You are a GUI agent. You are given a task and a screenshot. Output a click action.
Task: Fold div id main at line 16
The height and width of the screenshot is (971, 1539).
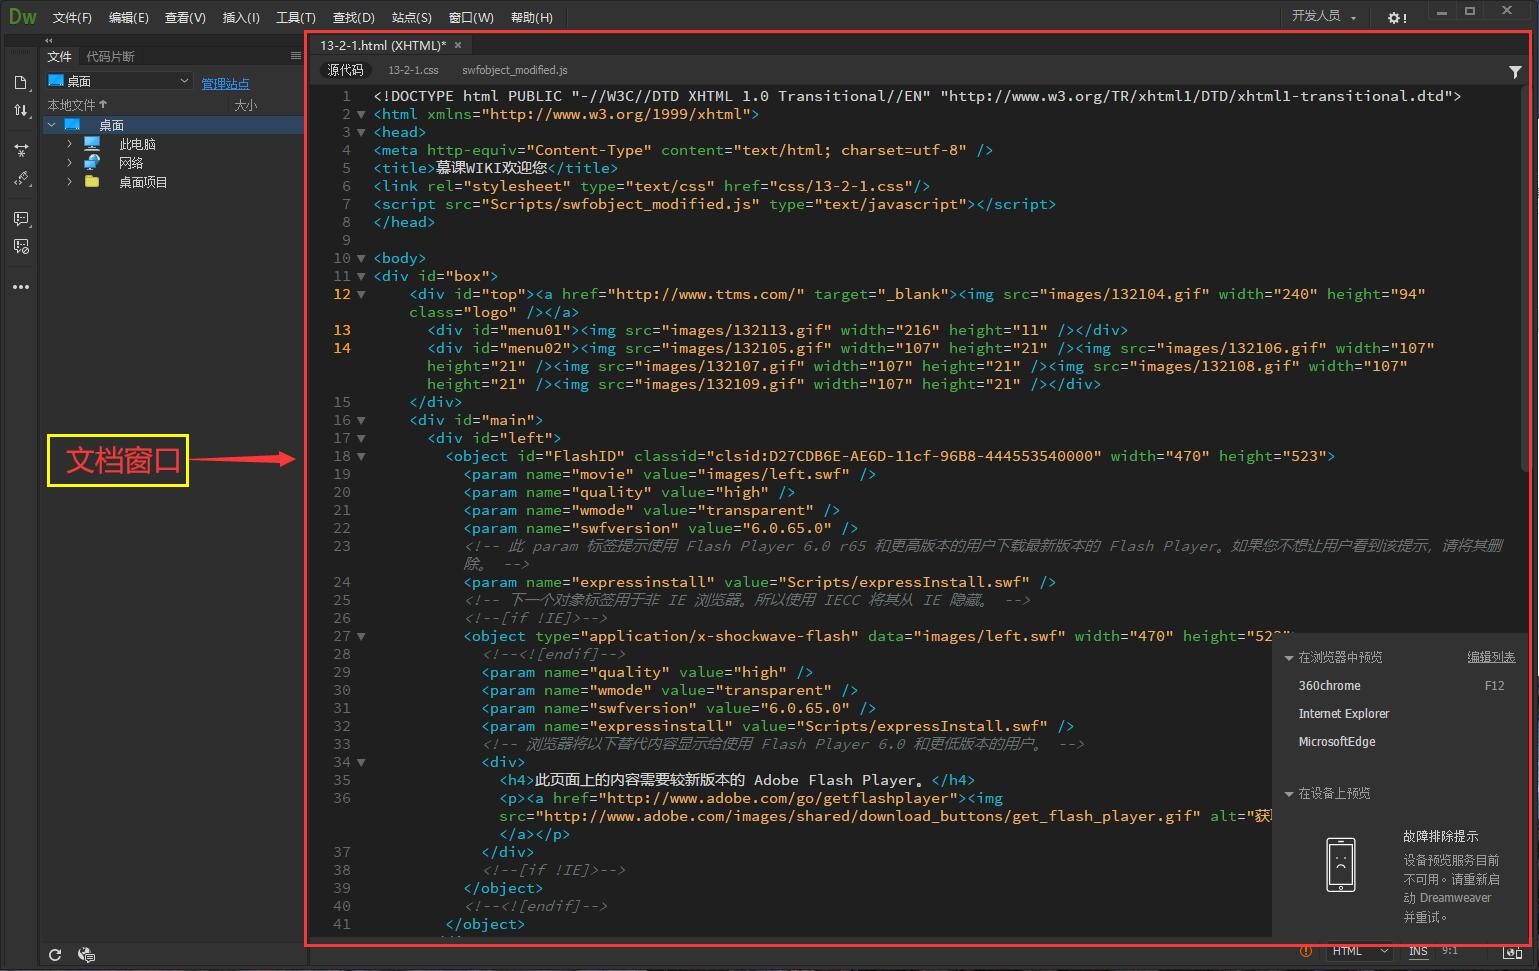361,420
